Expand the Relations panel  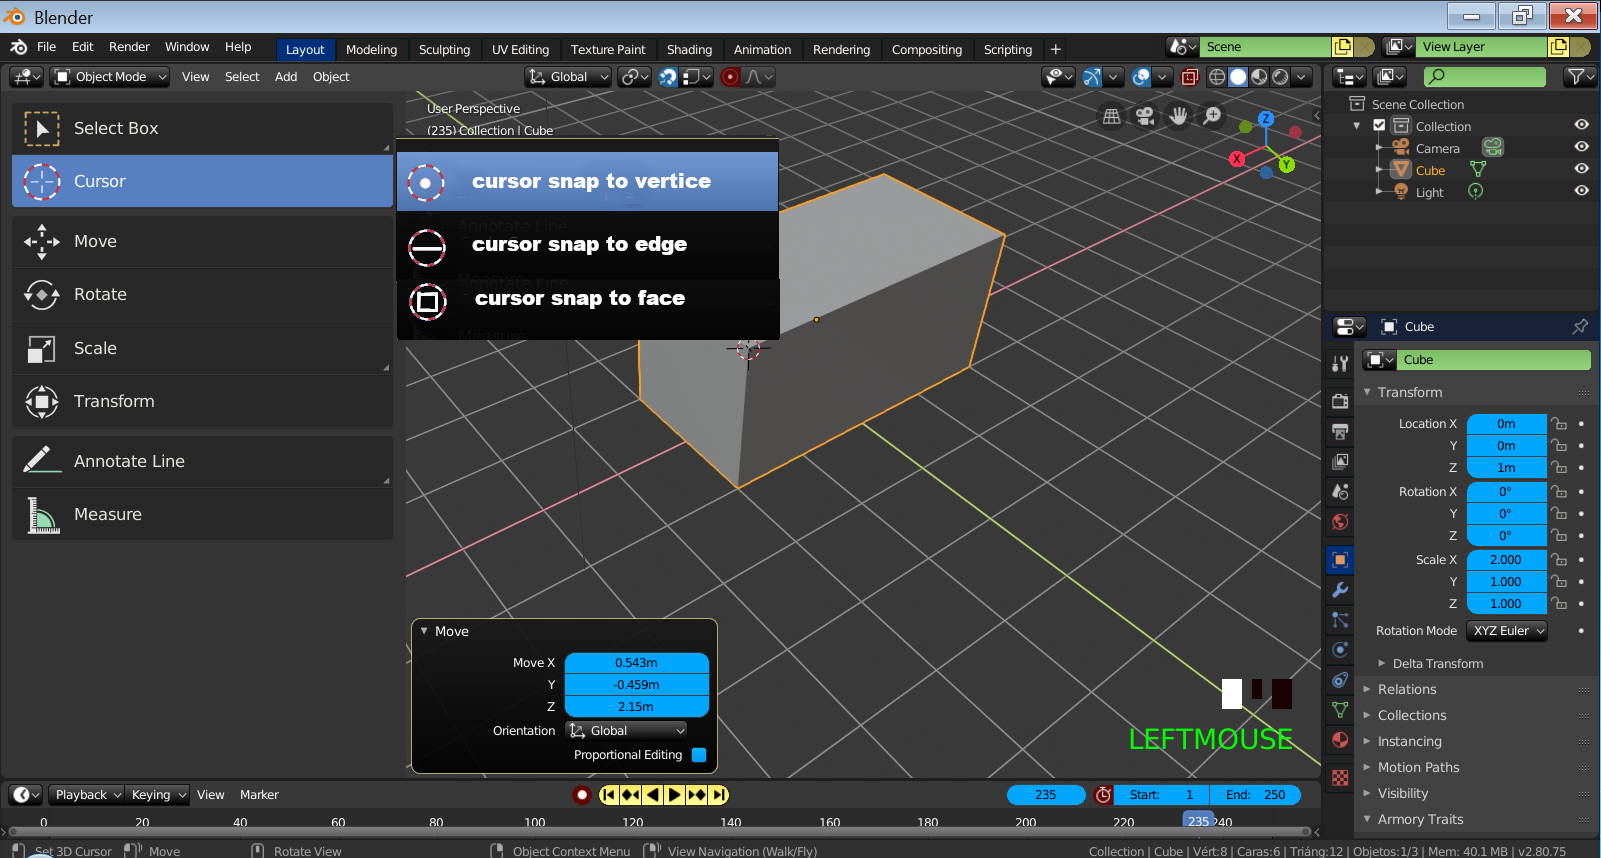pyautogui.click(x=1406, y=689)
